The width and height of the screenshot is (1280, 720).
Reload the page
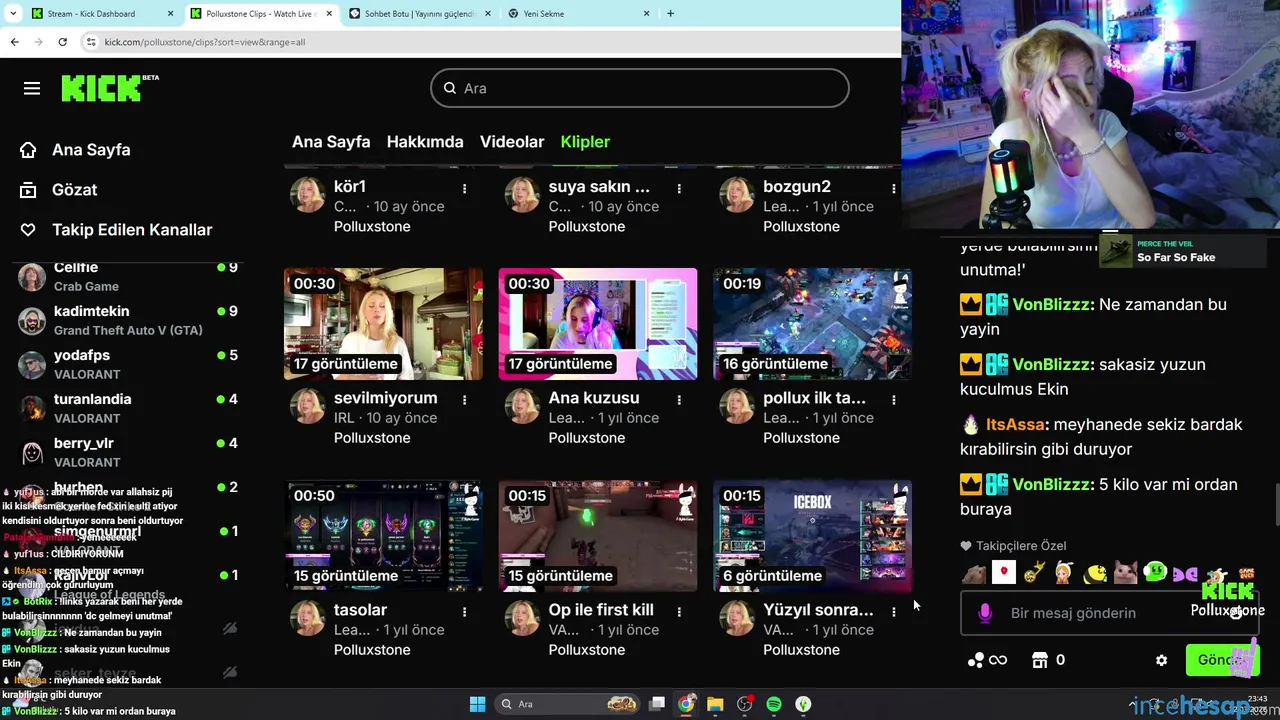[62, 42]
